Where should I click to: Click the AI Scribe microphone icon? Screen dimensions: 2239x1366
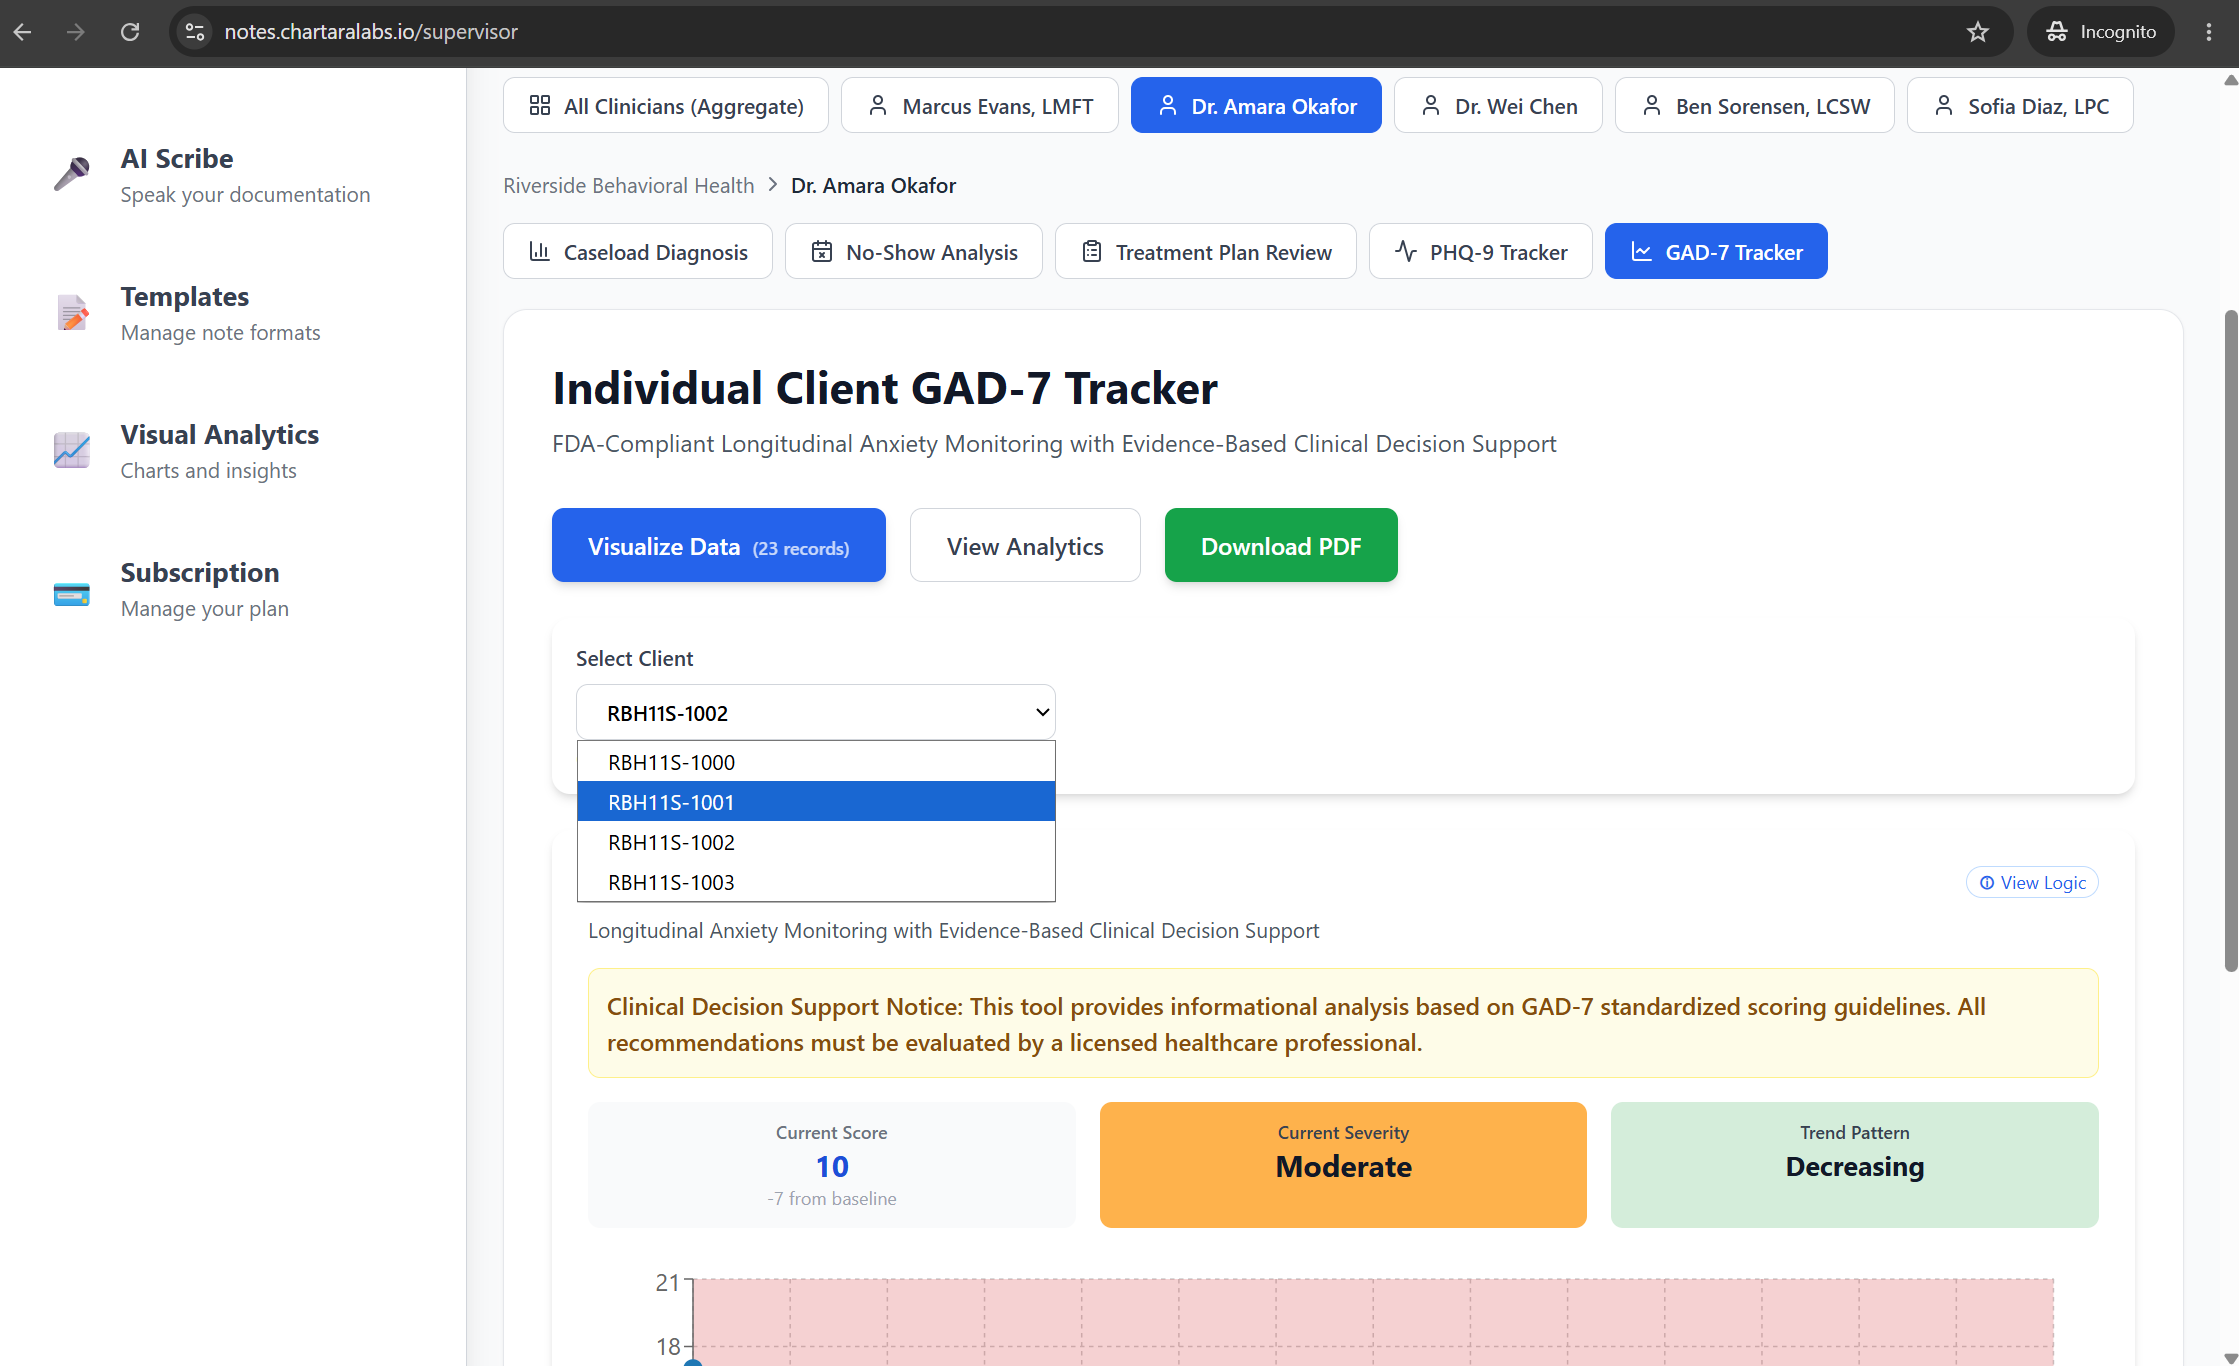pyautogui.click(x=72, y=174)
